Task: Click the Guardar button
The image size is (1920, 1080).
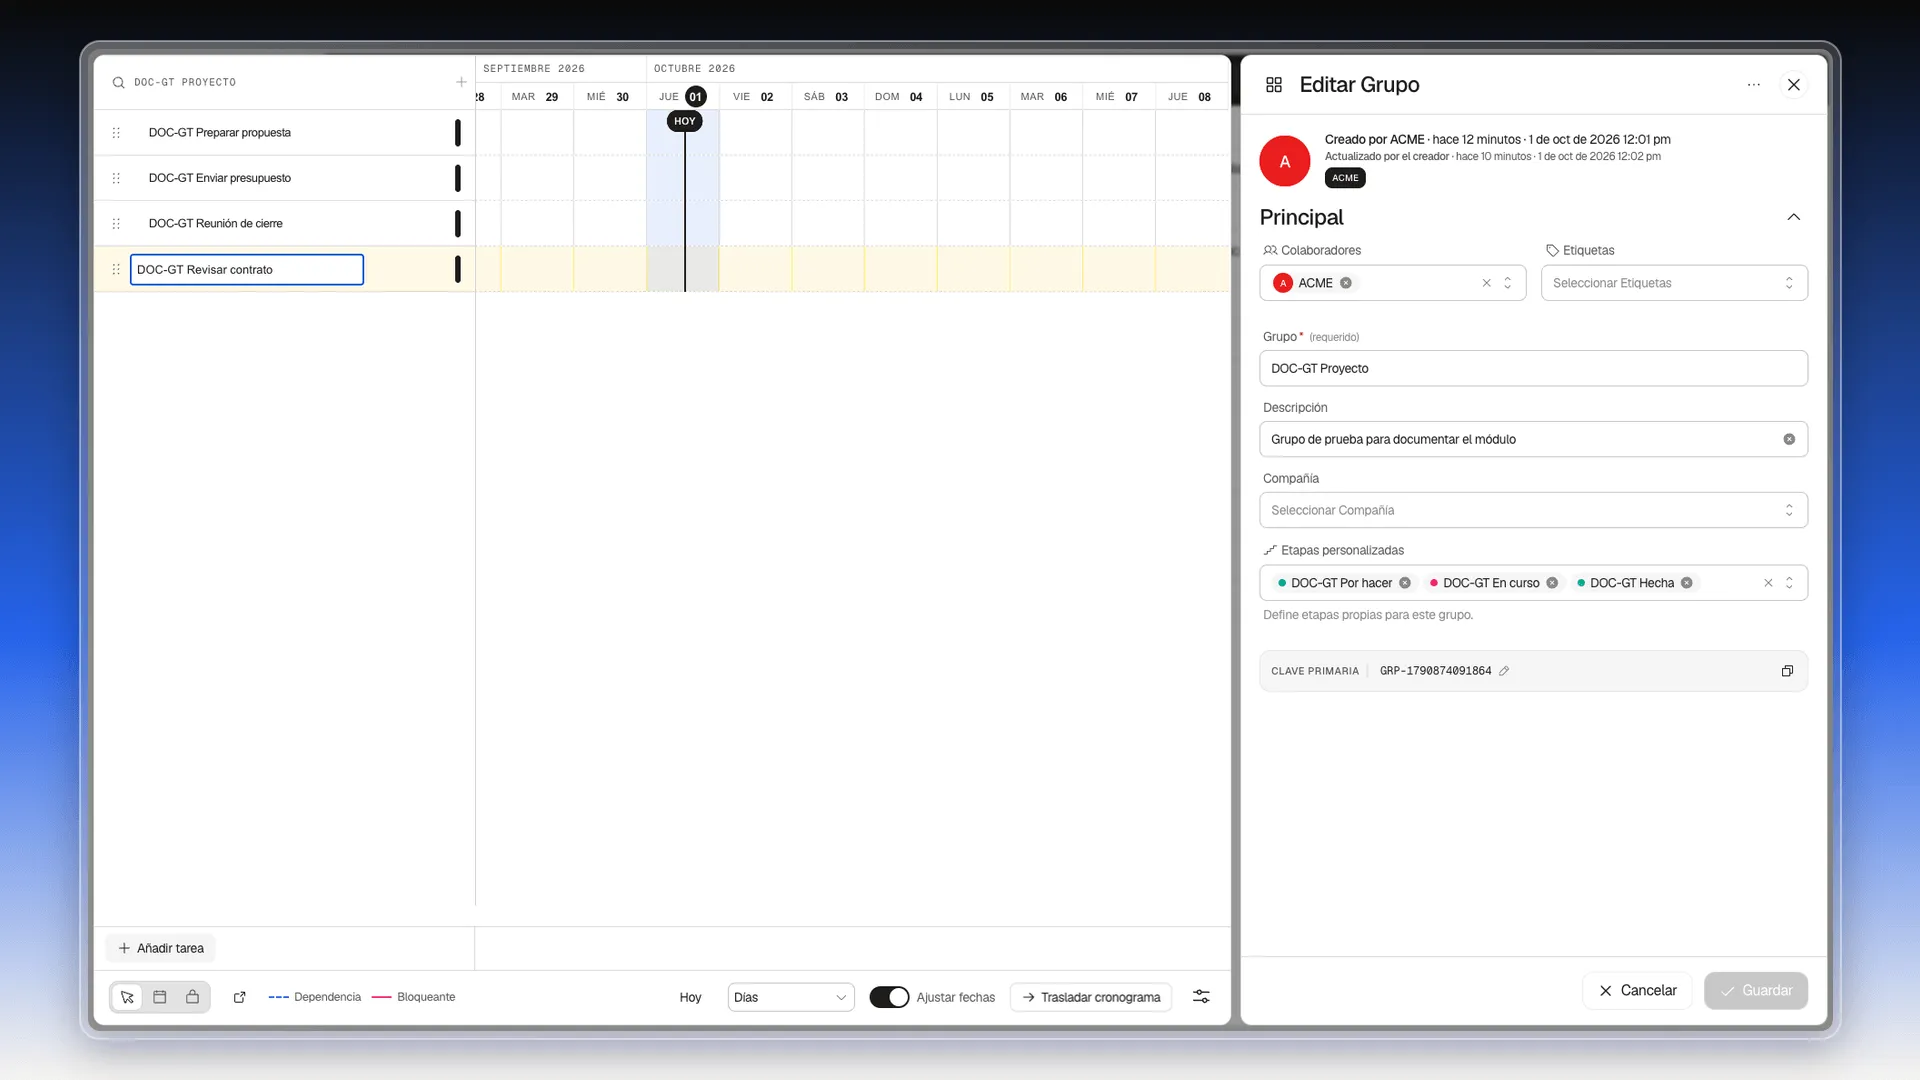Action: coord(1756,990)
